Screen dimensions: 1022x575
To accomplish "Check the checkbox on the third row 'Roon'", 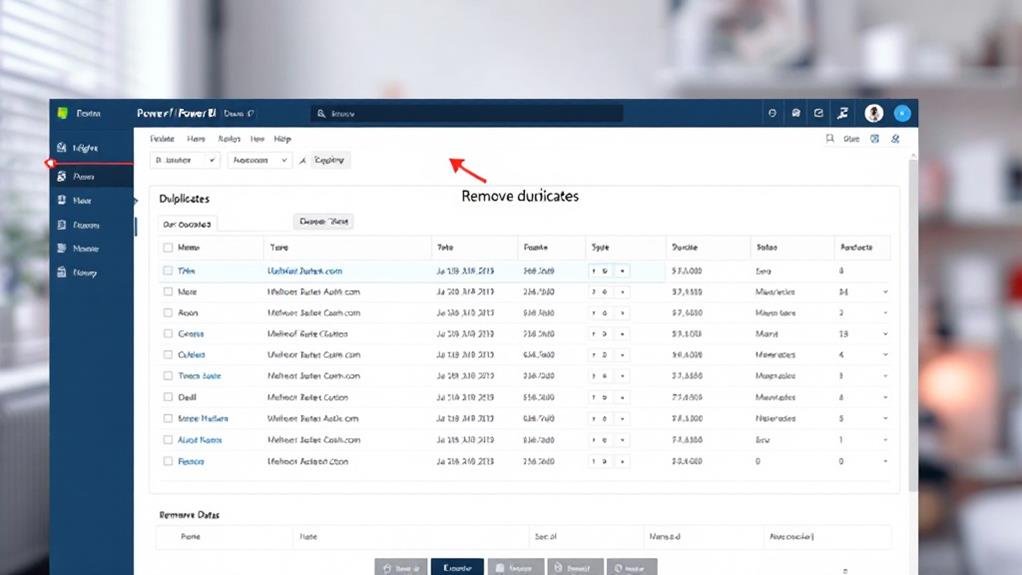I will pos(168,313).
